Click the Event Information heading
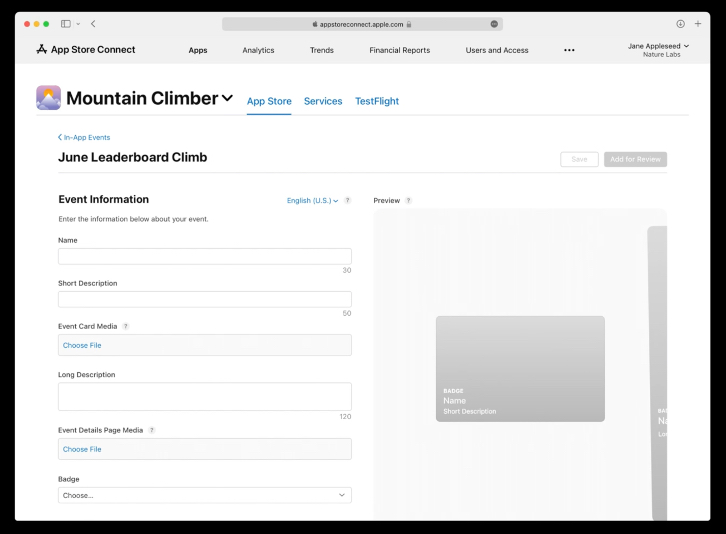 (x=104, y=199)
